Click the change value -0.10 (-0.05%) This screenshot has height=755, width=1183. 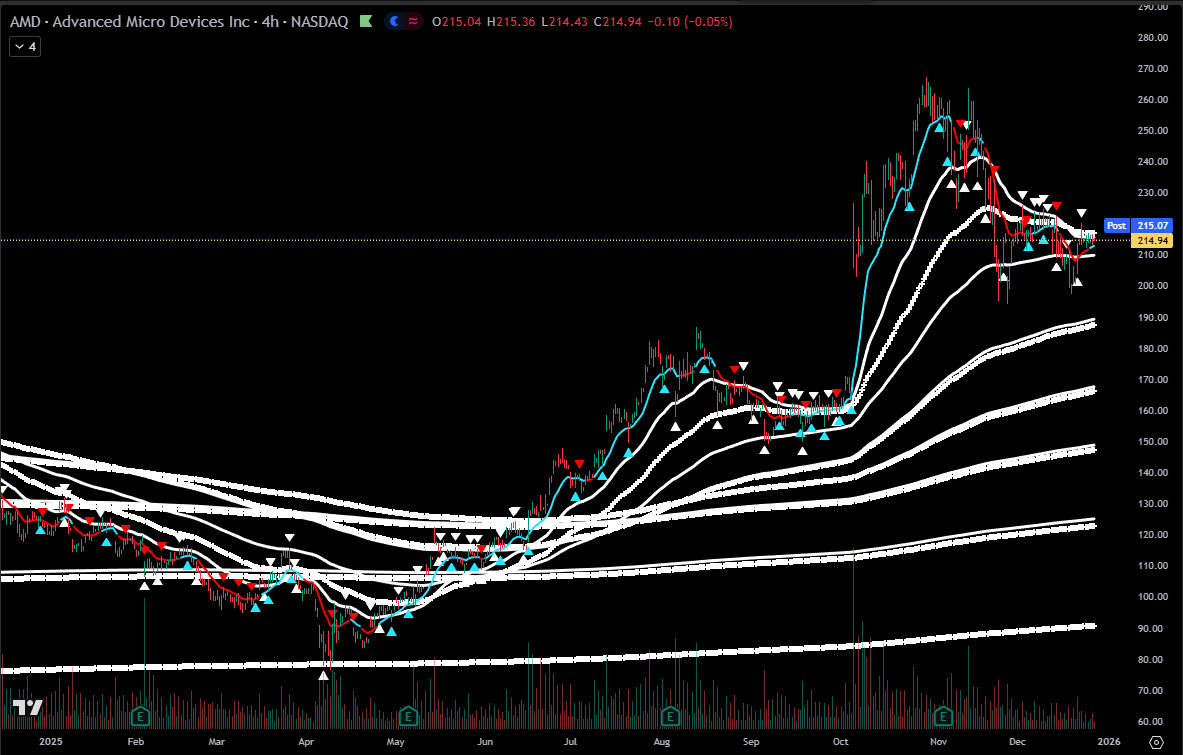(x=690, y=22)
